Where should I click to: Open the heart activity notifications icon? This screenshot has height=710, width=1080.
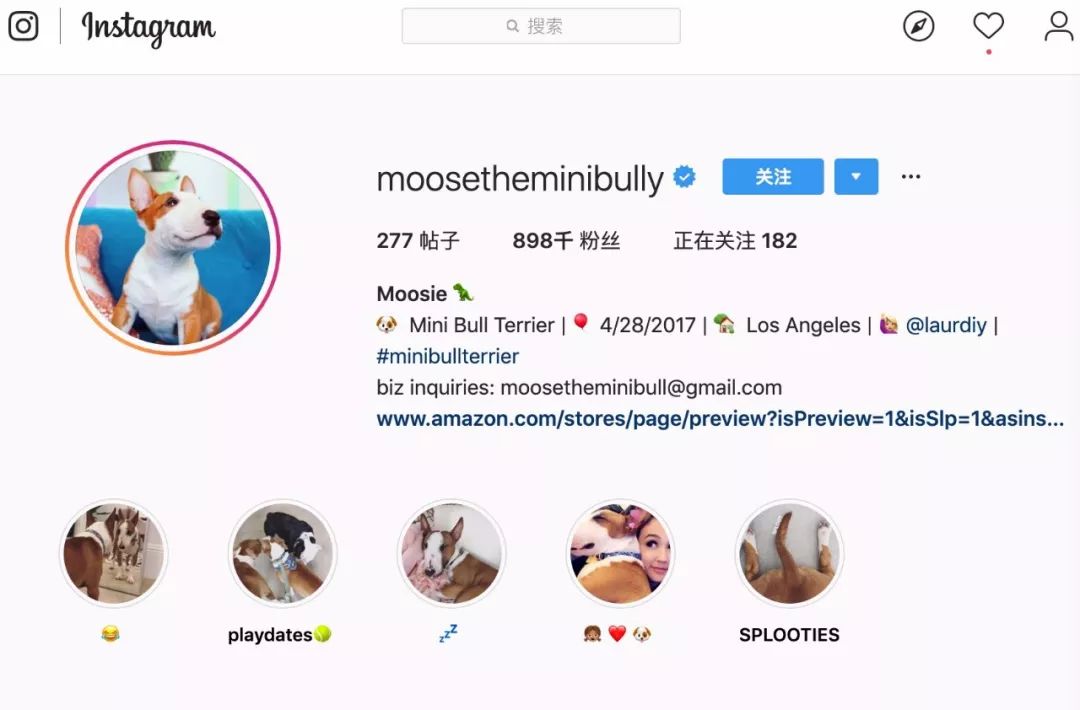pos(988,26)
